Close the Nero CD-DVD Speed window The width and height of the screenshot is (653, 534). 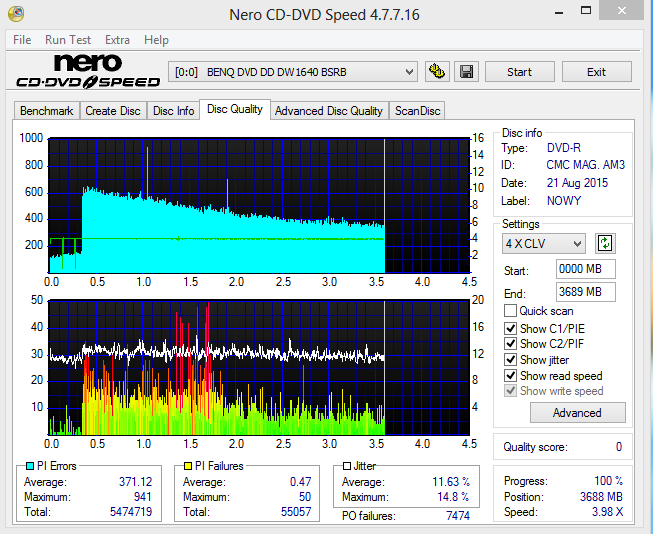pos(621,10)
